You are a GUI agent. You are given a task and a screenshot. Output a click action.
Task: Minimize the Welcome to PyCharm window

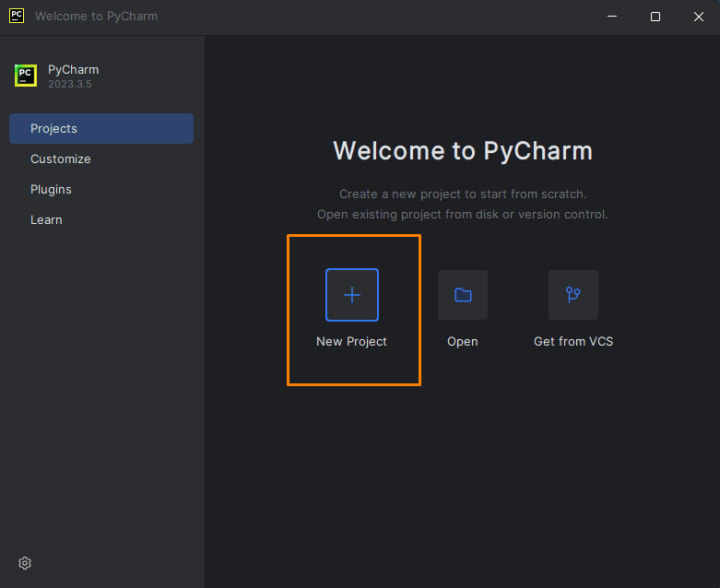612,17
